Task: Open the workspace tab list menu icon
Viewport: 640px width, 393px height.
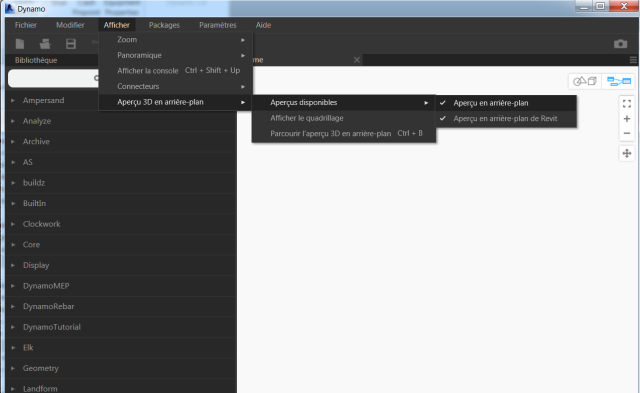Action: click(x=633, y=60)
